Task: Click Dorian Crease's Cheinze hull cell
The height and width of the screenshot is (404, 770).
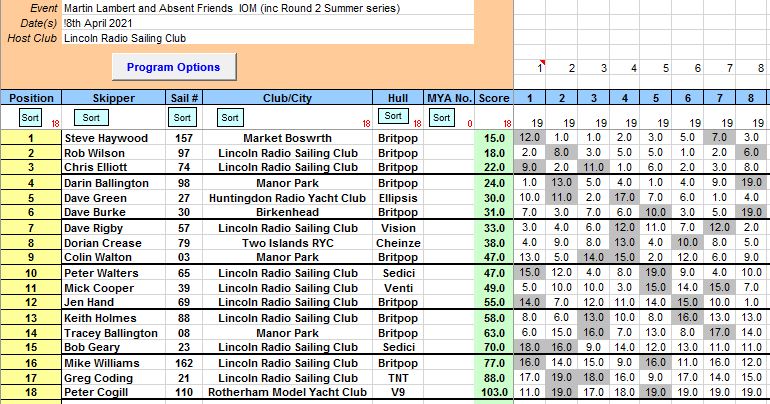Action: click(x=397, y=241)
